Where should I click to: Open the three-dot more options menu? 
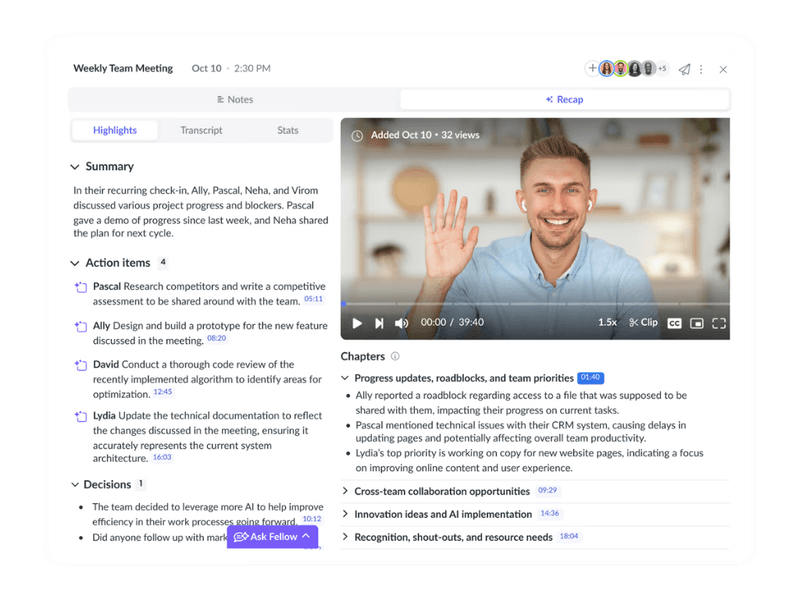click(701, 69)
